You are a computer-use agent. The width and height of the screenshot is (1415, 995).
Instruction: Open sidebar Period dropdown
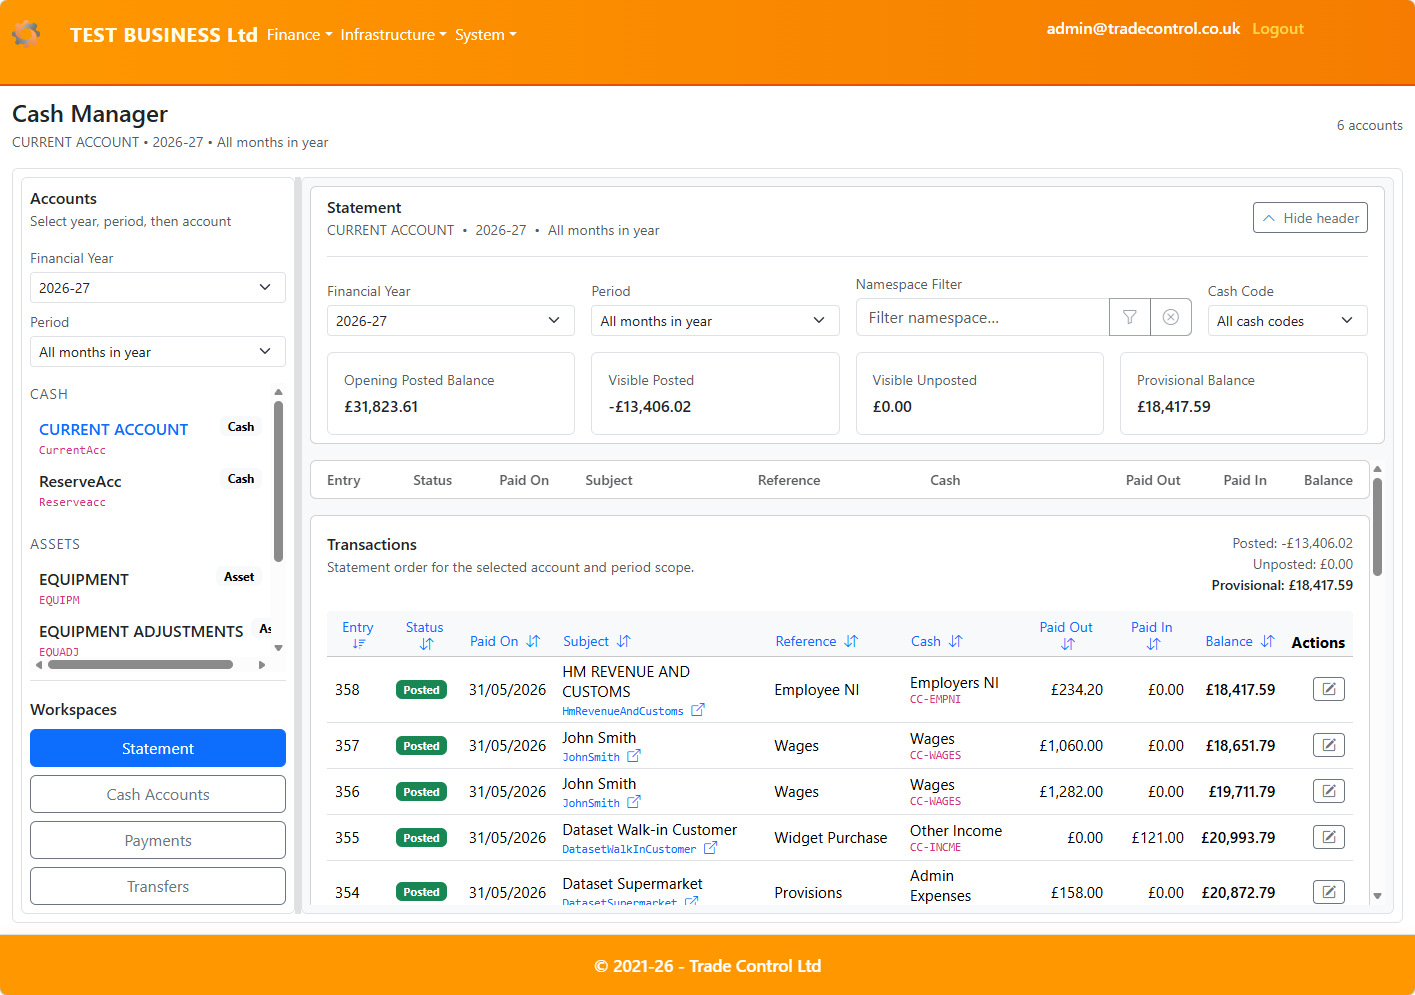click(x=158, y=351)
